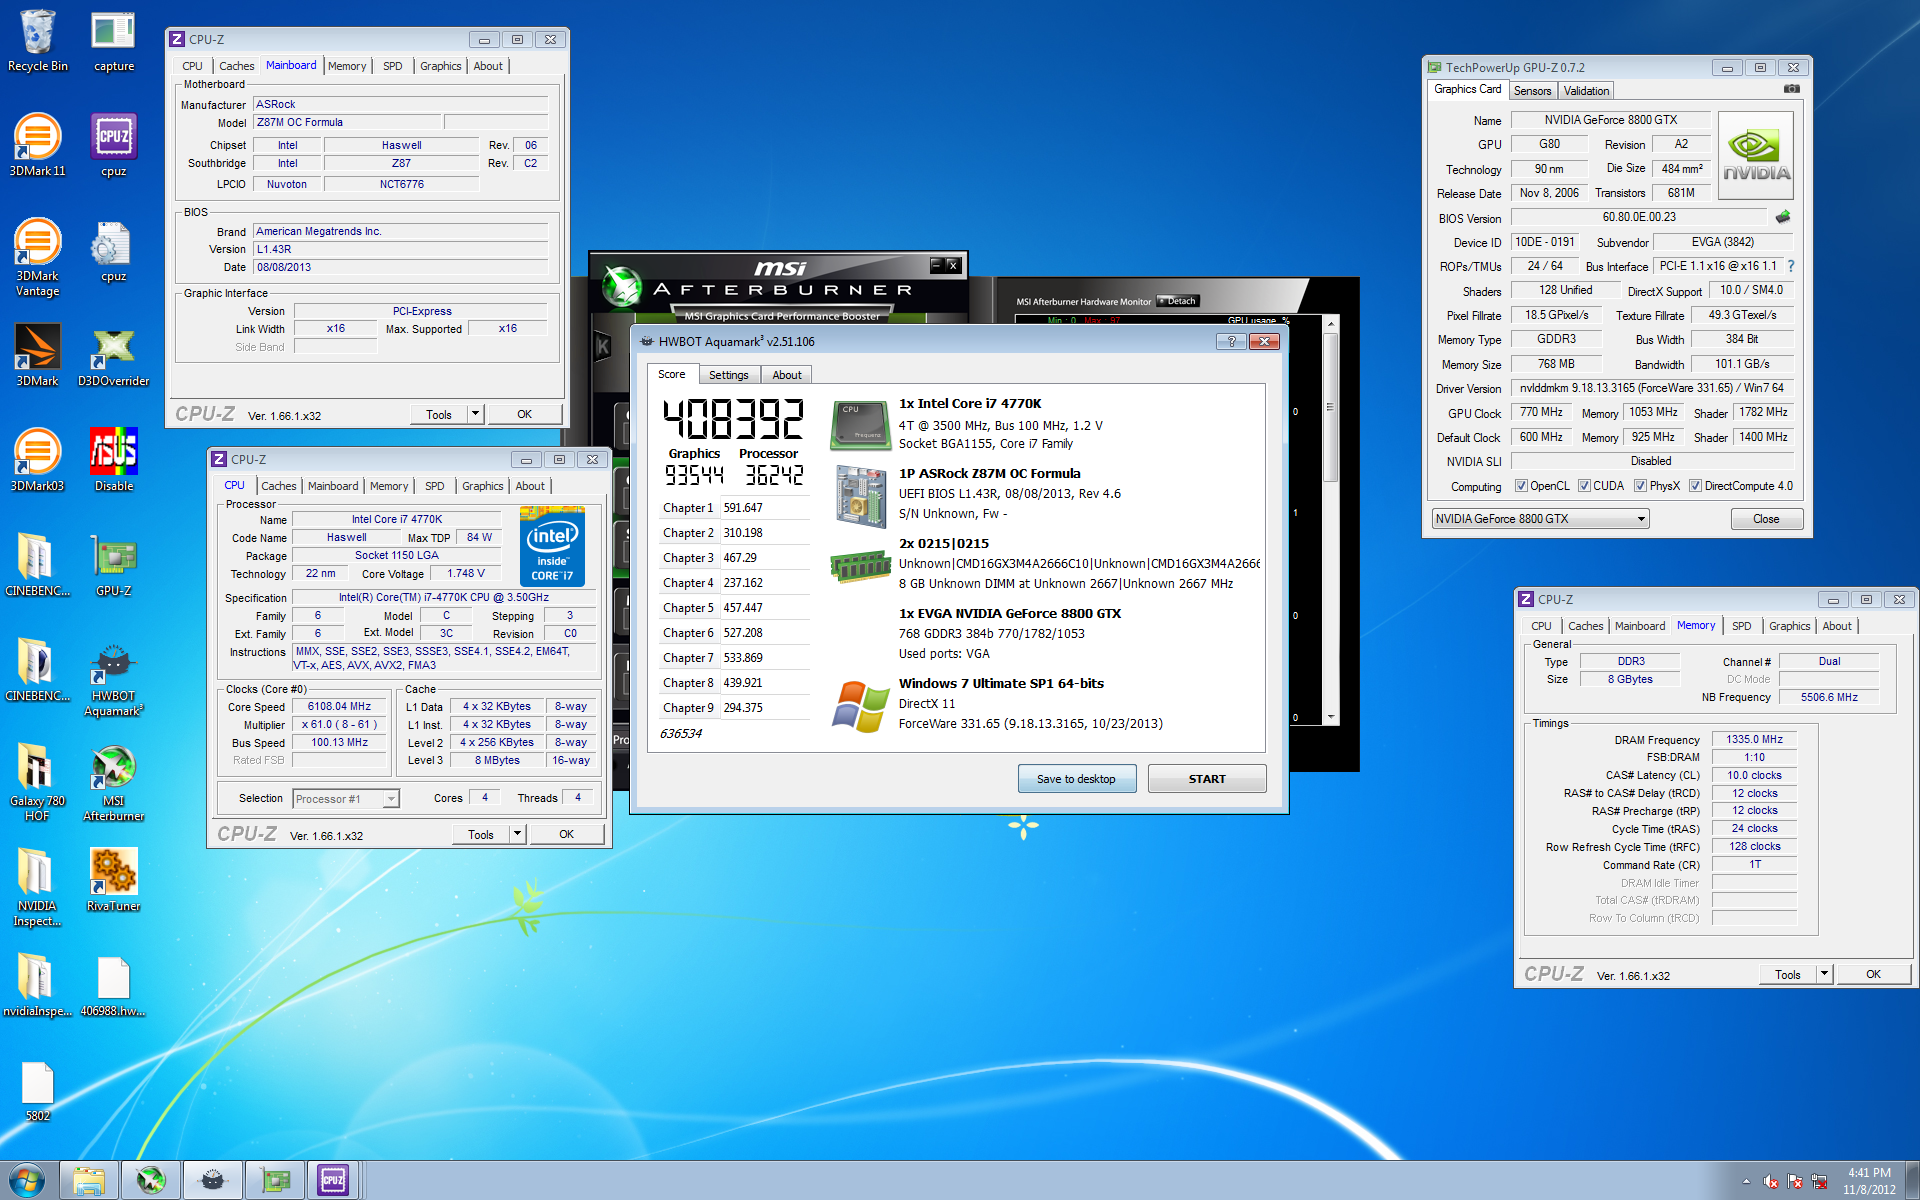Click OK in the Mainboard CPU-Z window

(x=524, y=414)
